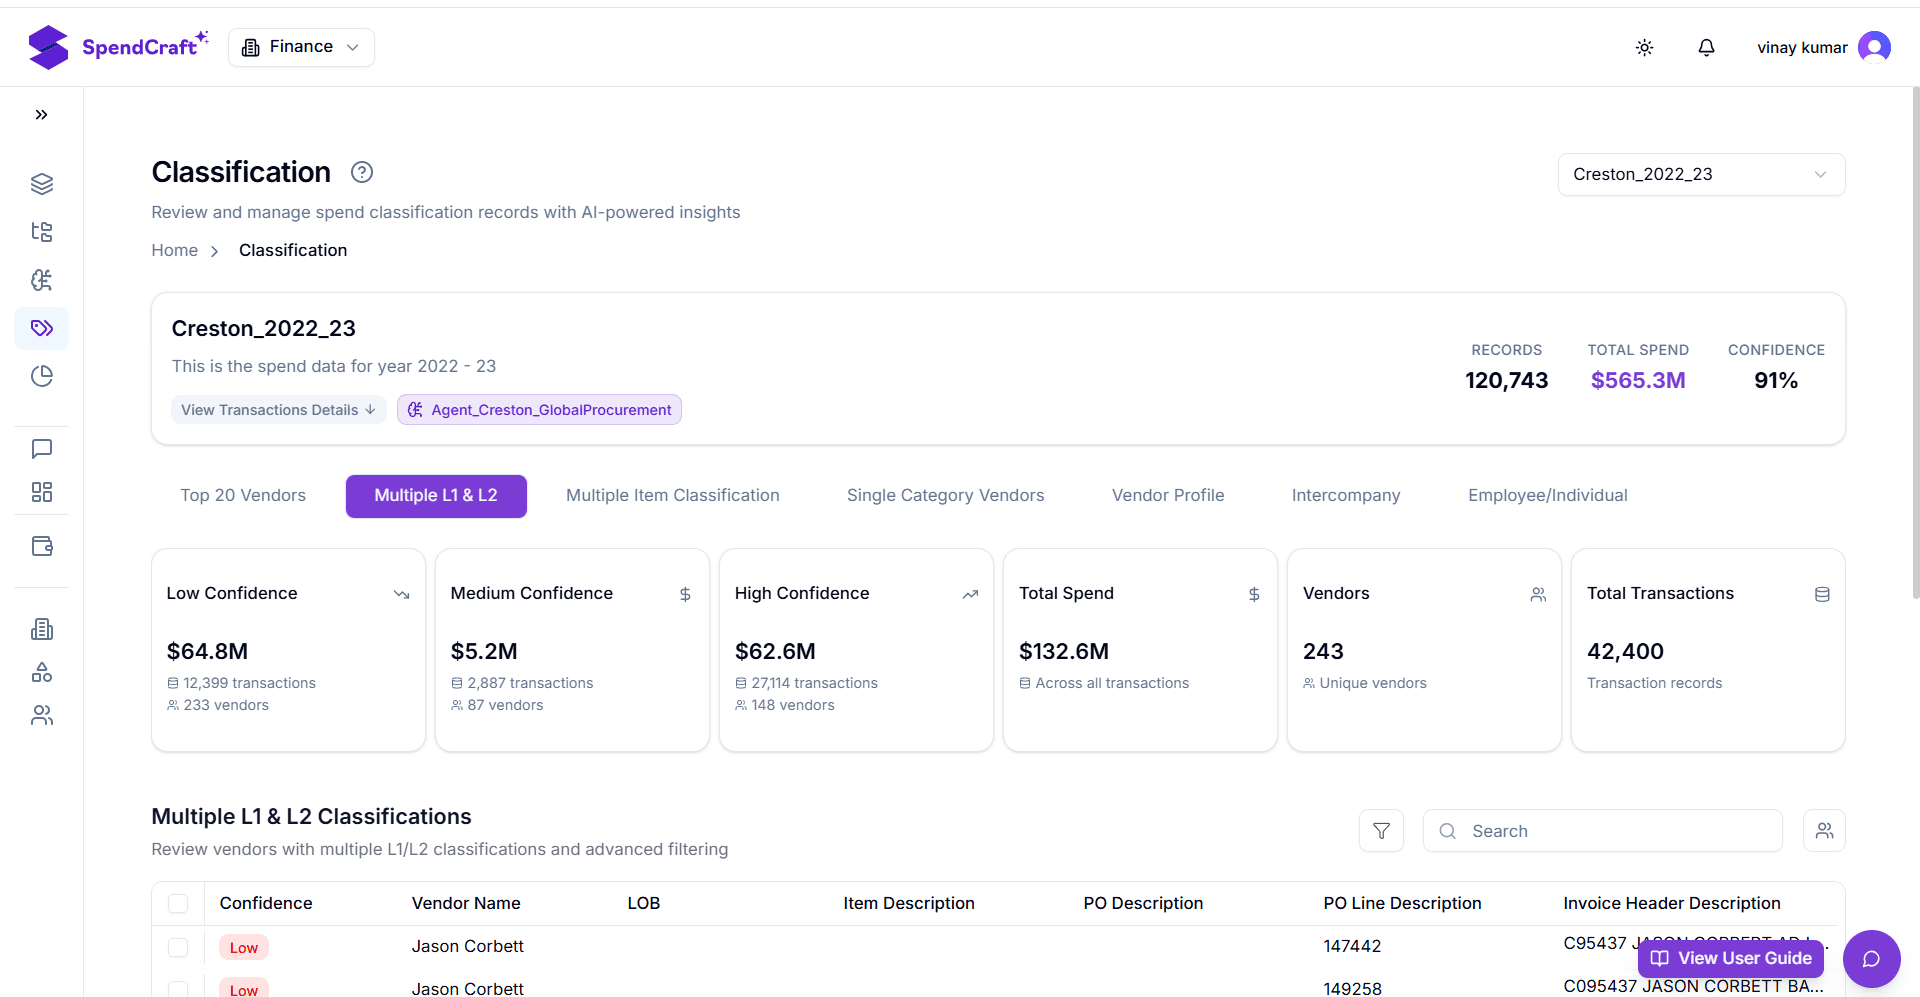The width and height of the screenshot is (1920, 997).
Task: Toggle light/dark theme sun icon
Action: click(1644, 48)
